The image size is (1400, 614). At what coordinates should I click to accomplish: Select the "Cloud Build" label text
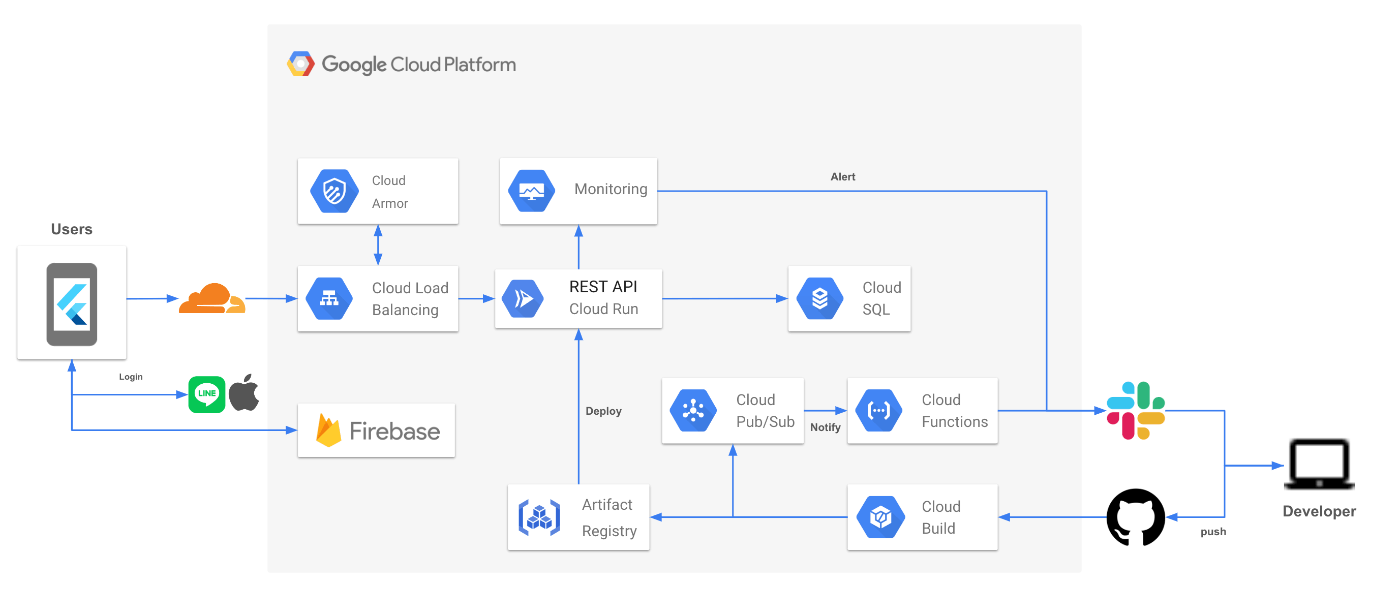(x=941, y=518)
